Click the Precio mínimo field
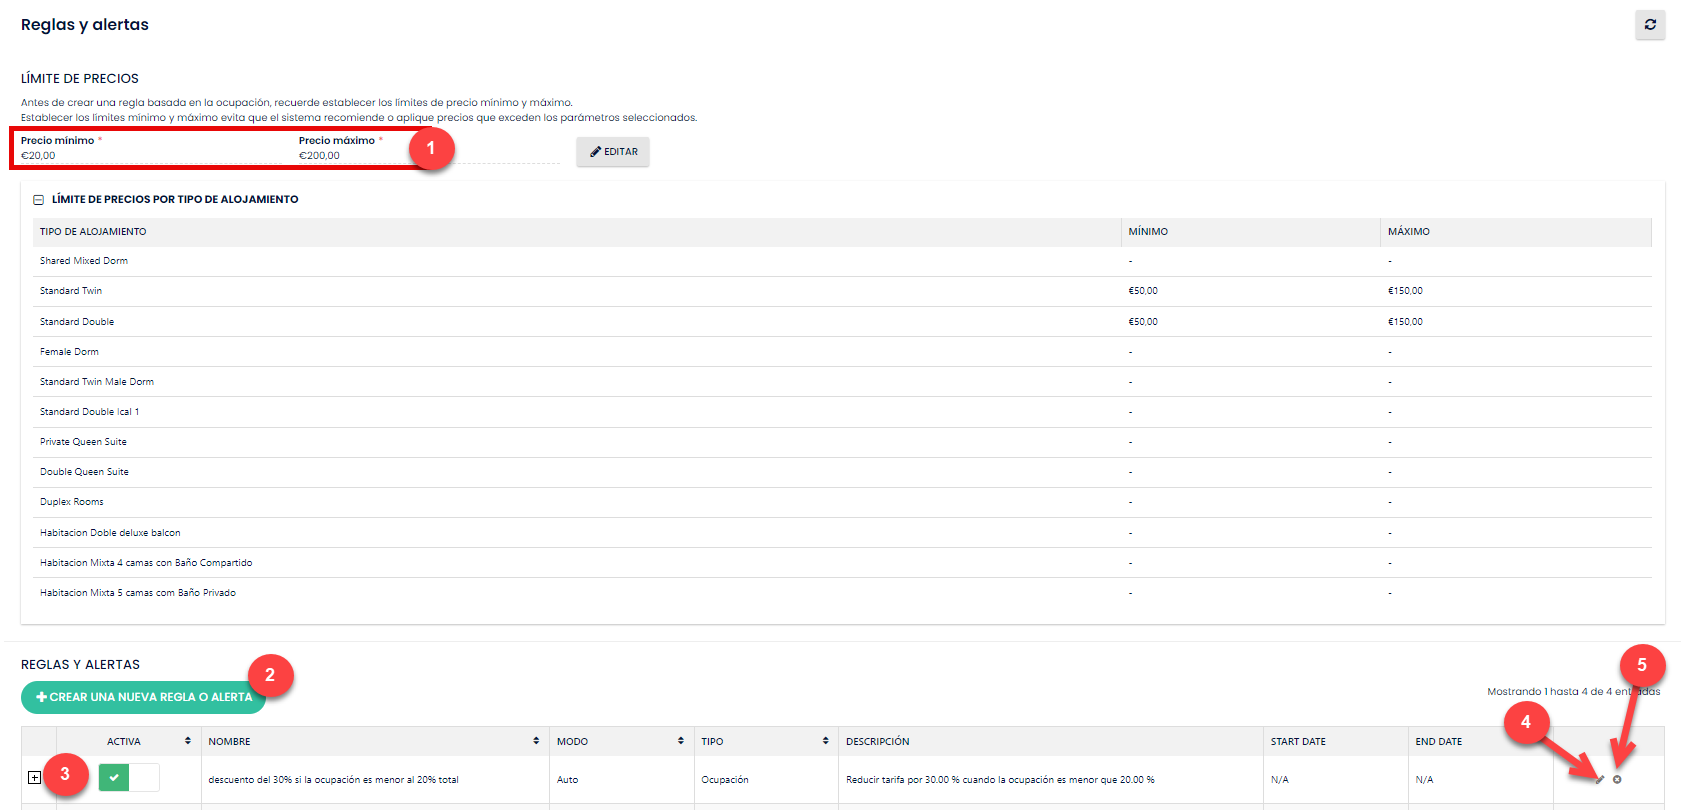1685x810 pixels. pos(150,155)
